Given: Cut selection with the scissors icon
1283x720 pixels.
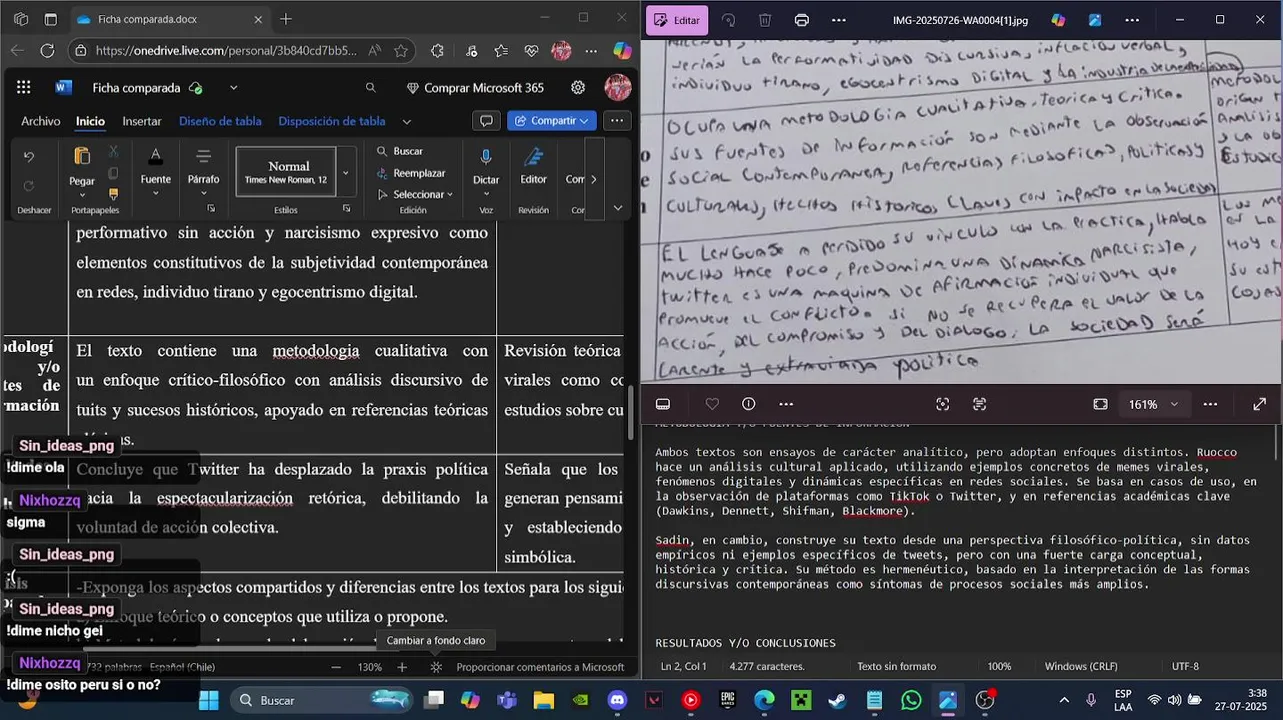Looking at the screenshot, I should (113, 151).
